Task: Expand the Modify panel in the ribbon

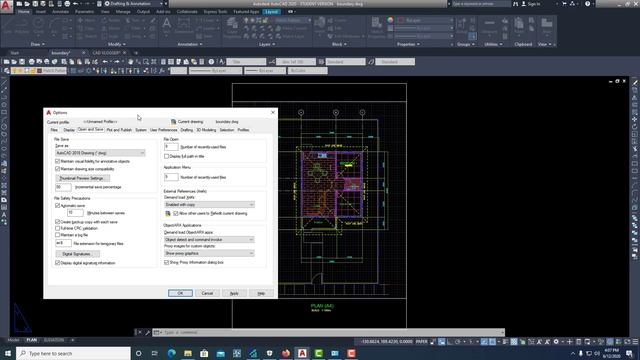Action: [116, 44]
